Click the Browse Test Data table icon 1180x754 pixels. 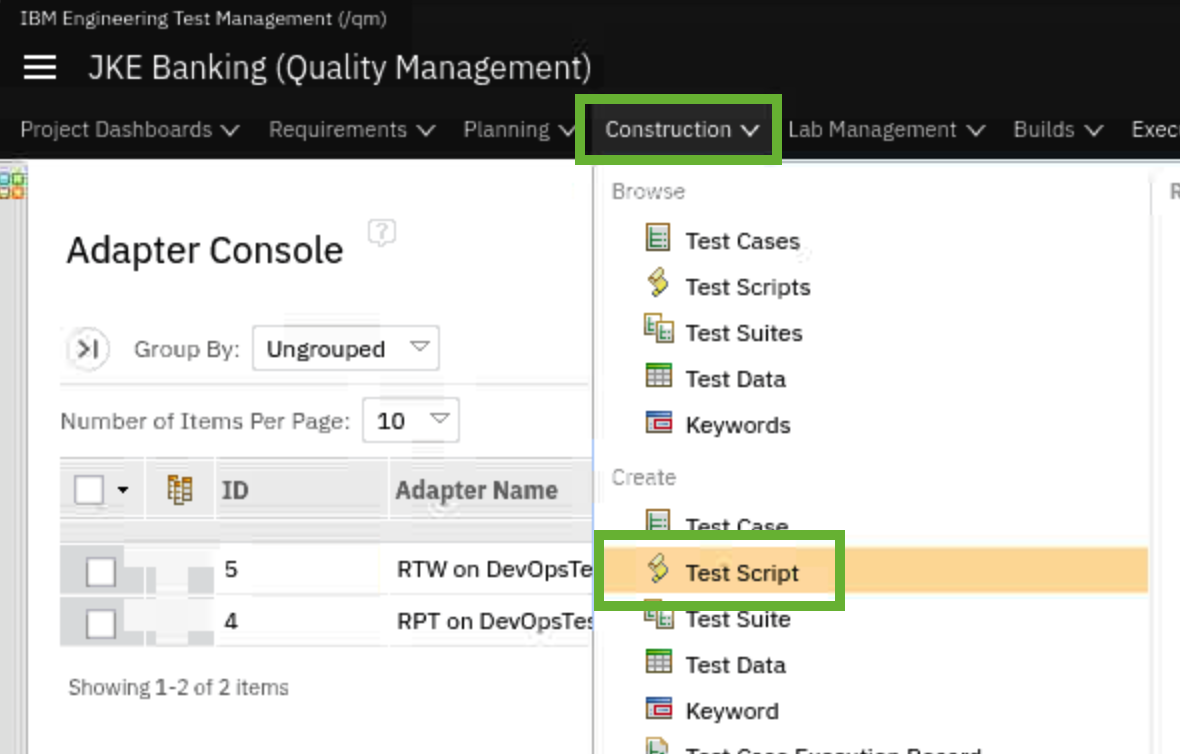point(658,377)
